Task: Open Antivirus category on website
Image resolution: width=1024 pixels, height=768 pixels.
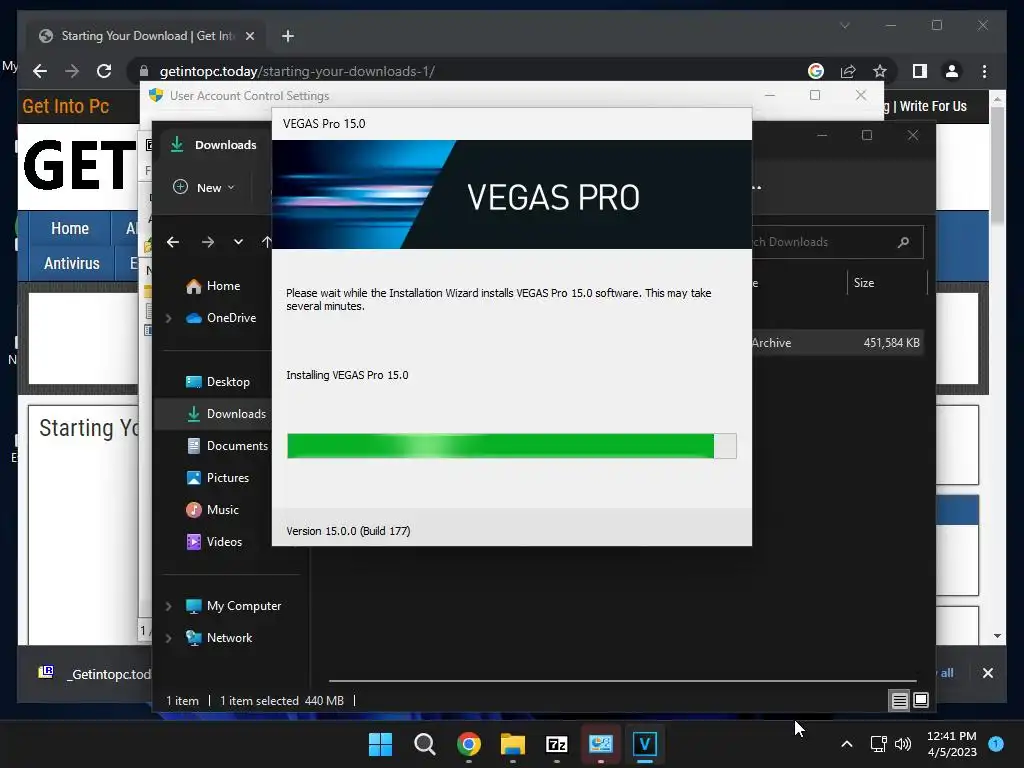Action: 72,263
